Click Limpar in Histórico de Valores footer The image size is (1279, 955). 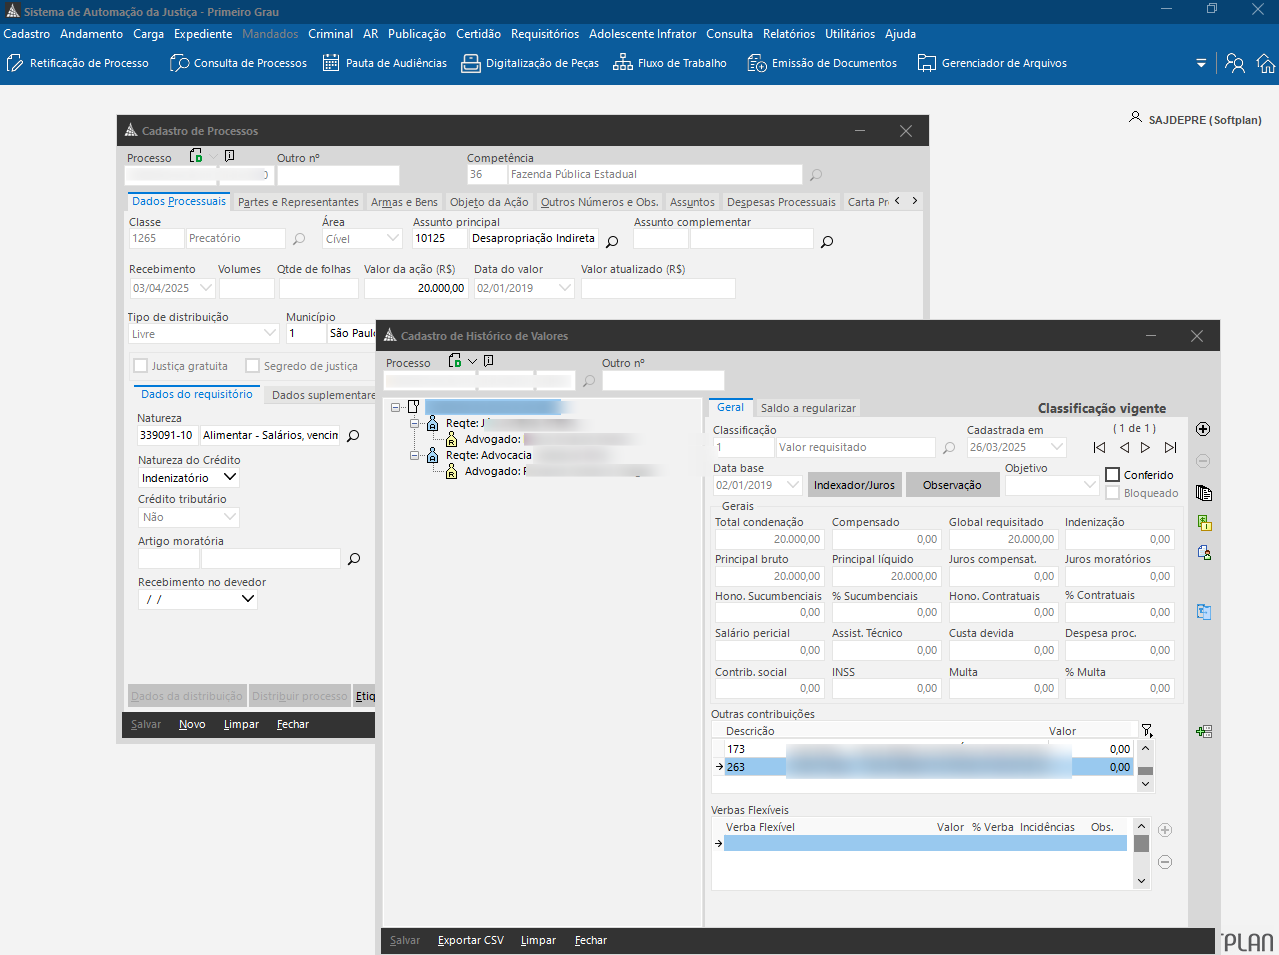pyautogui.click(x=538, y=940)
